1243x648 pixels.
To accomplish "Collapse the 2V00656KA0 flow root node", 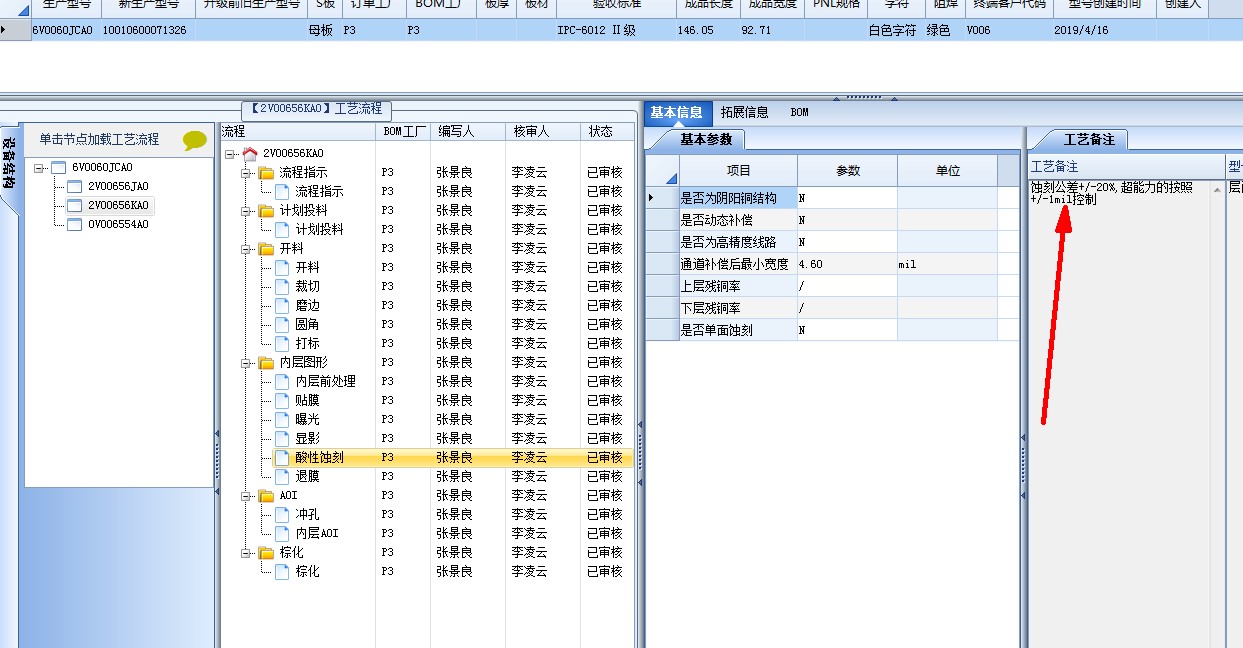I will (229, 154).
